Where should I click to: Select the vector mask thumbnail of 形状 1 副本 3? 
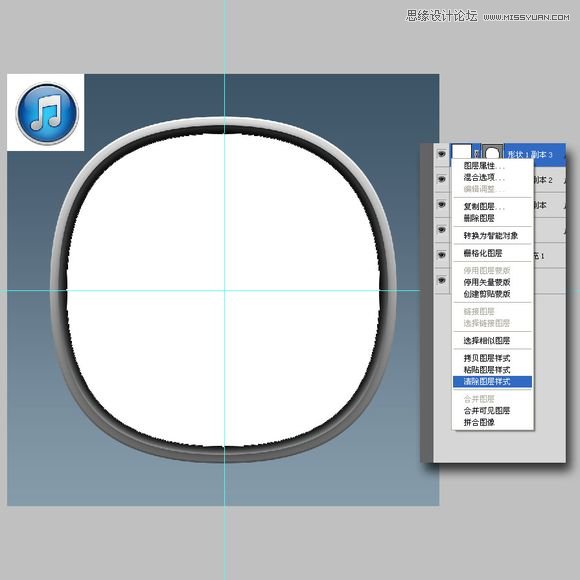click(x=492, y=152)
